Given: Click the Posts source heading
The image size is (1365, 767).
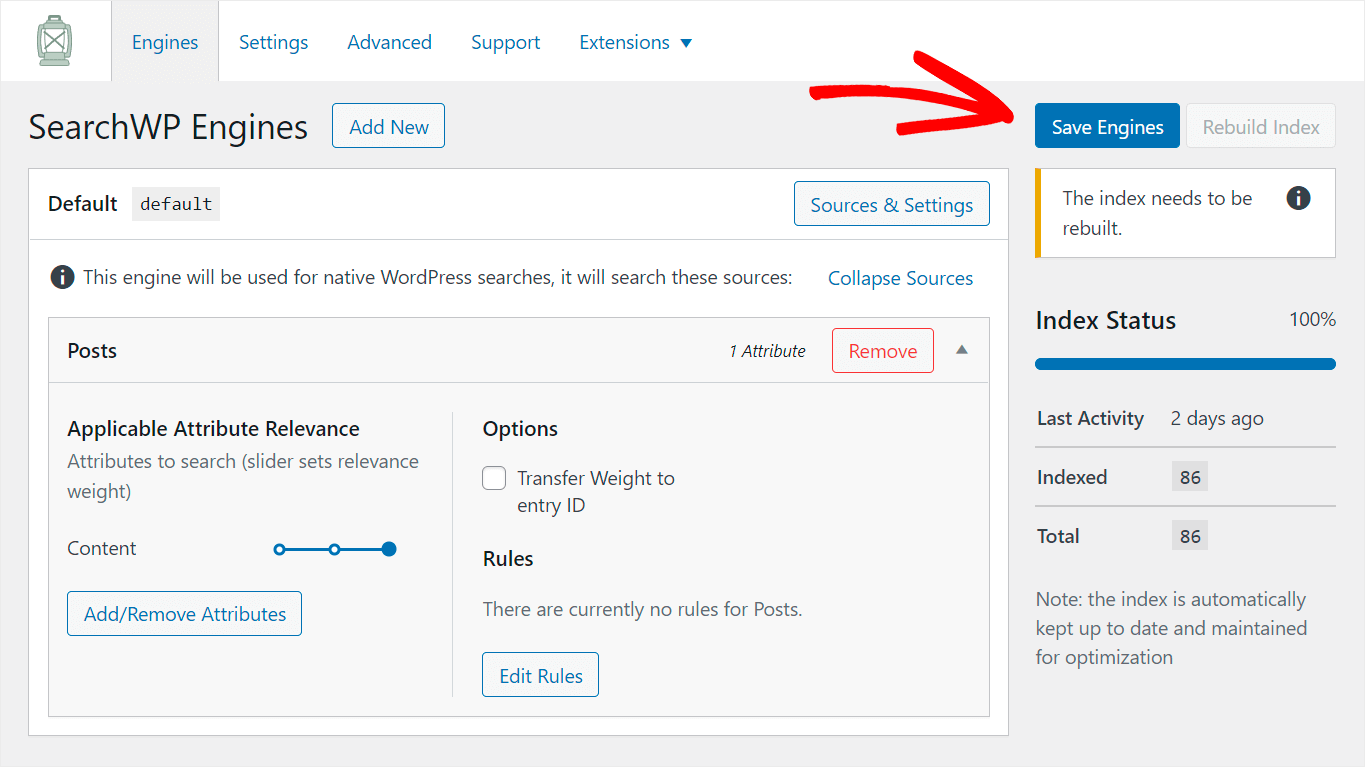Looking at the screenshot, I should pos(92,350).
